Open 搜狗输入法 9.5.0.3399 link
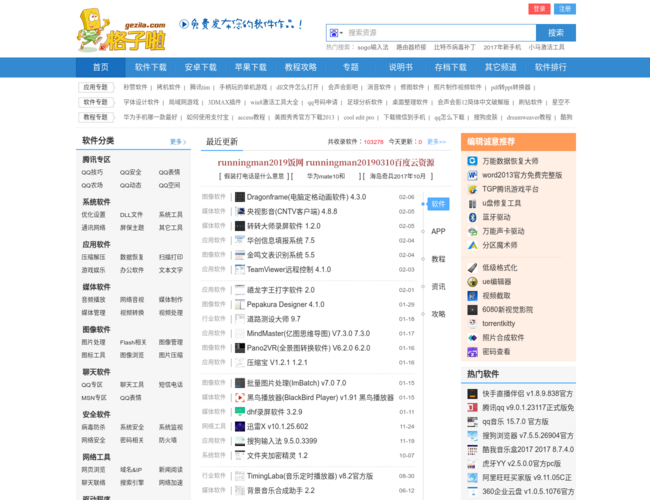Screen dimensions: 650x500 tap(282, 441)
